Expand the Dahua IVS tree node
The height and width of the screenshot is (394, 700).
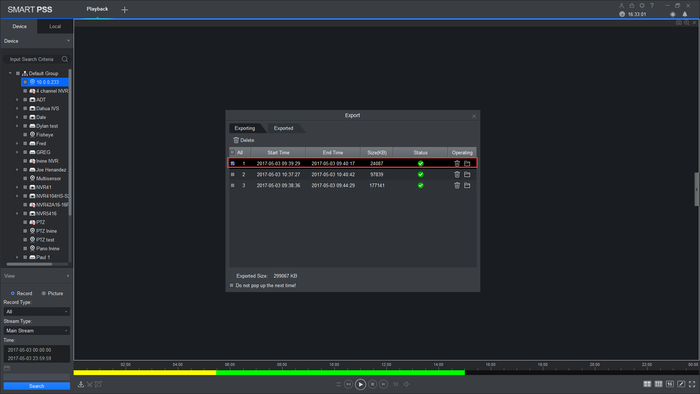click(x=17, y=108)
